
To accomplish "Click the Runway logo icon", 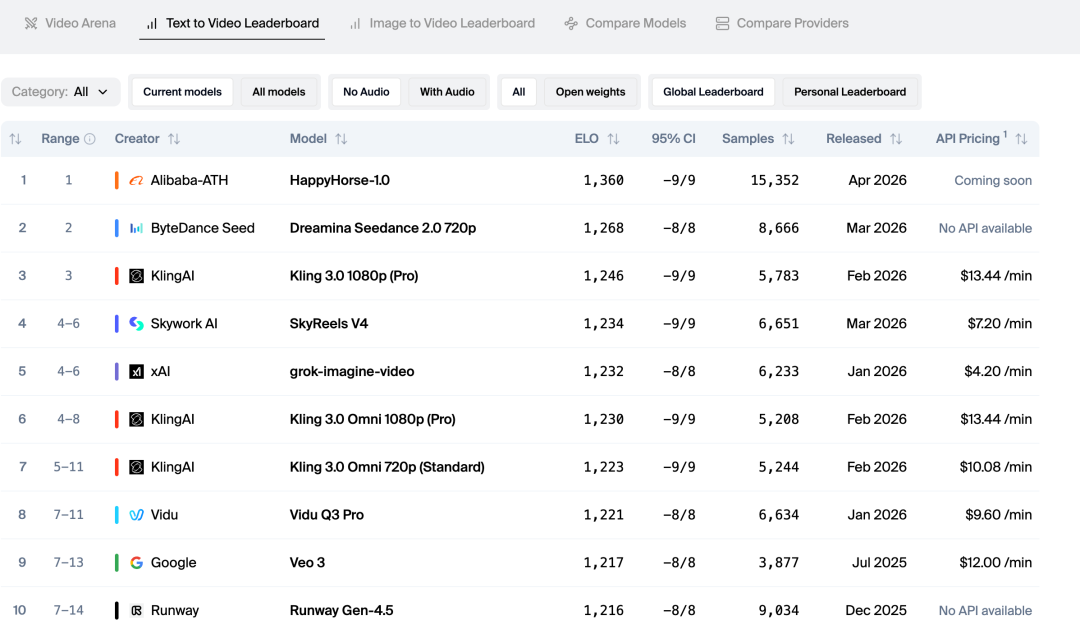I will (x=137, y=611).
